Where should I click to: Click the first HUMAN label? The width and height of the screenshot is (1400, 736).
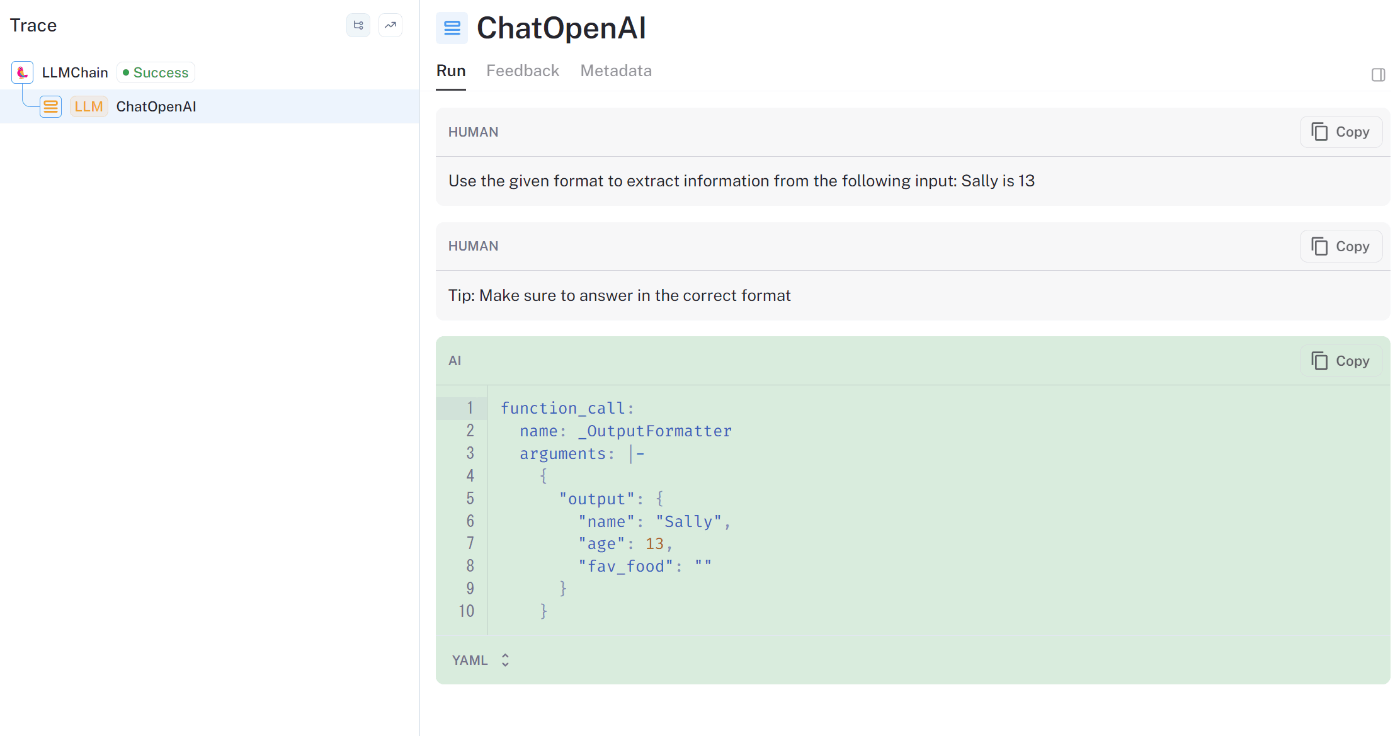pos(473,132)
